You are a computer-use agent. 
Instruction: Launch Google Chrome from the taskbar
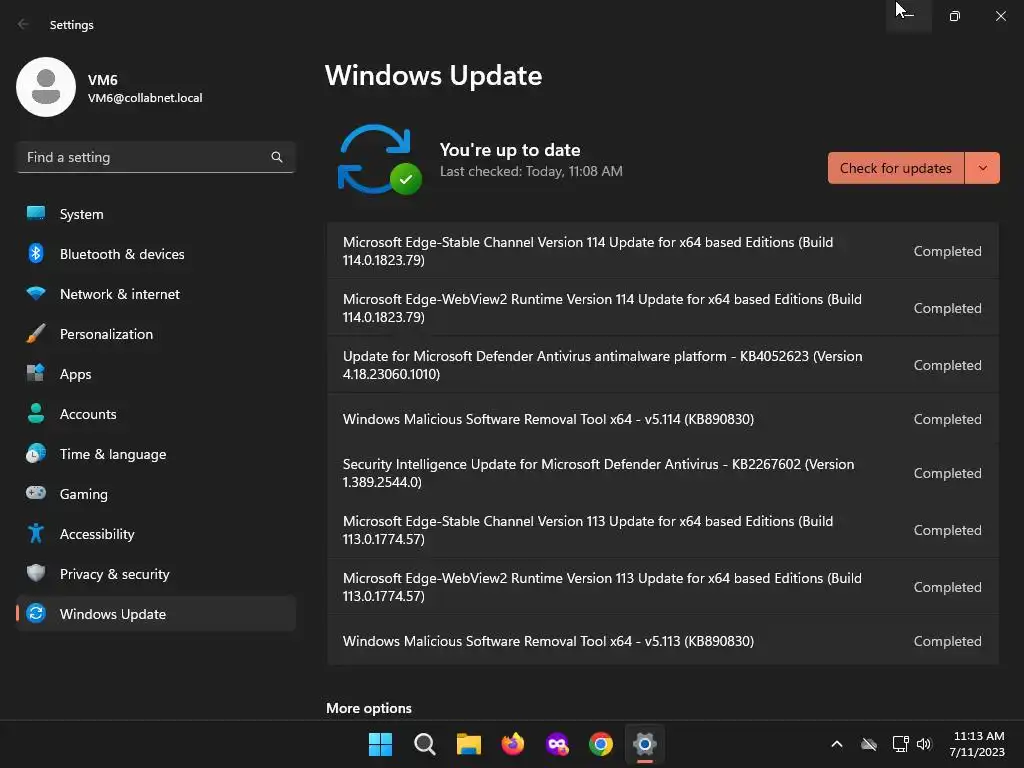[600, 744]
